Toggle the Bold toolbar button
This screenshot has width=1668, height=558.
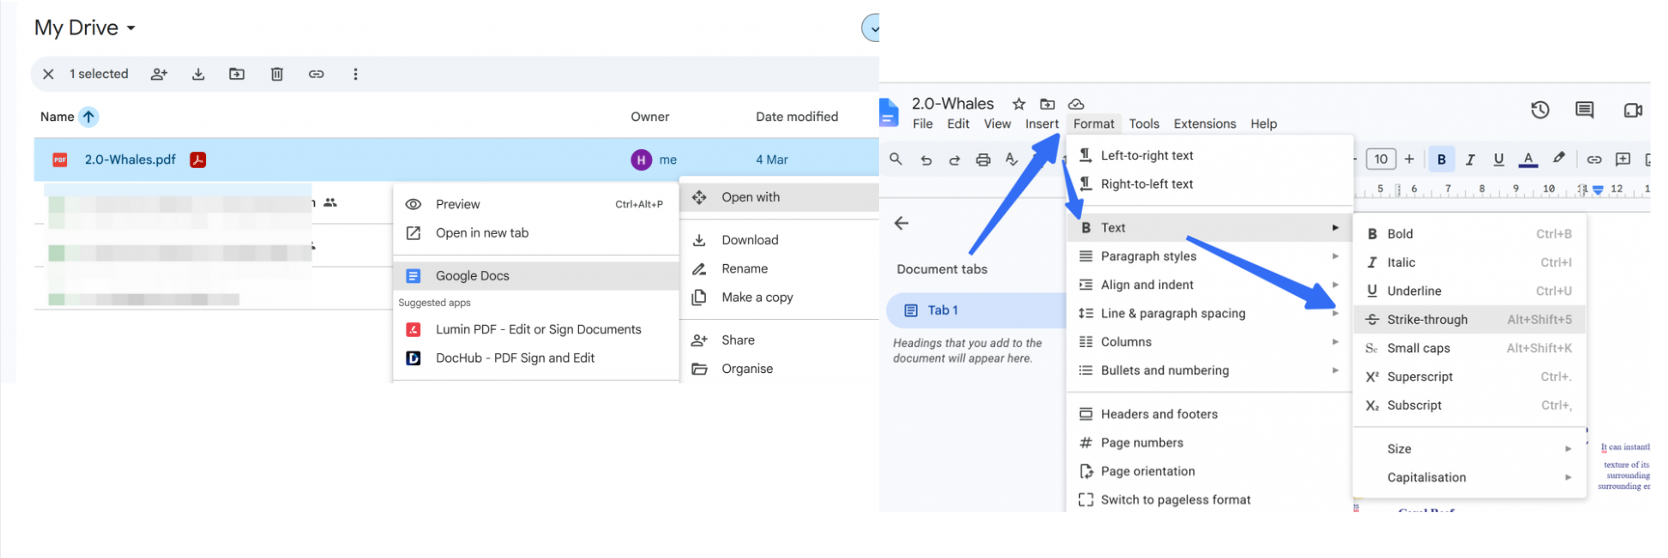(x=1441, y=159)
